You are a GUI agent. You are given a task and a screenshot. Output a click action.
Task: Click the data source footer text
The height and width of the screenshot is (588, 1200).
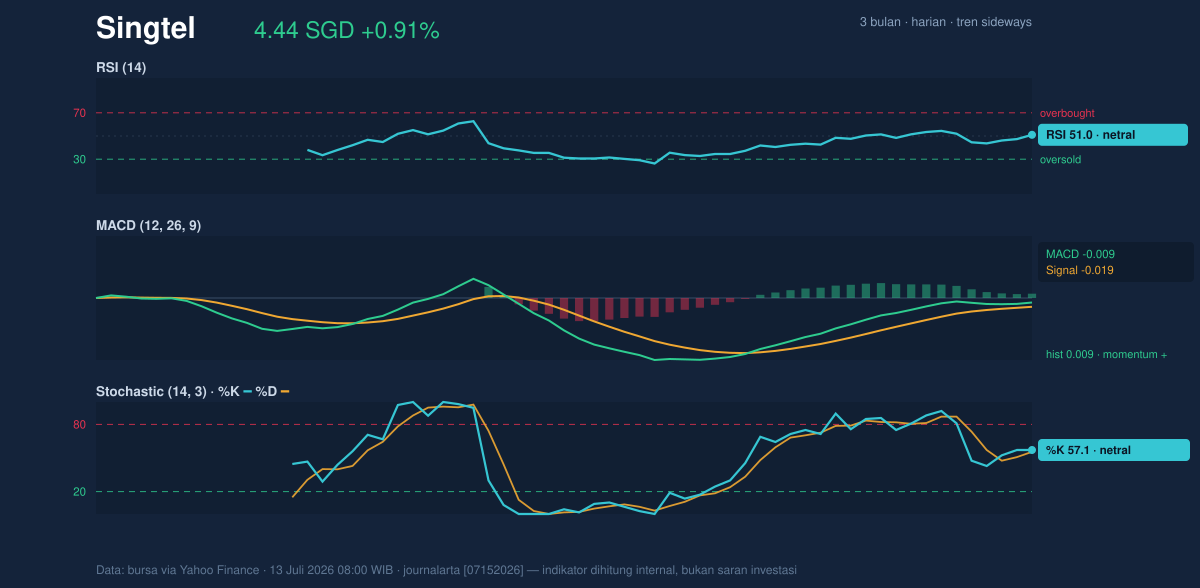tap(446, 570)
